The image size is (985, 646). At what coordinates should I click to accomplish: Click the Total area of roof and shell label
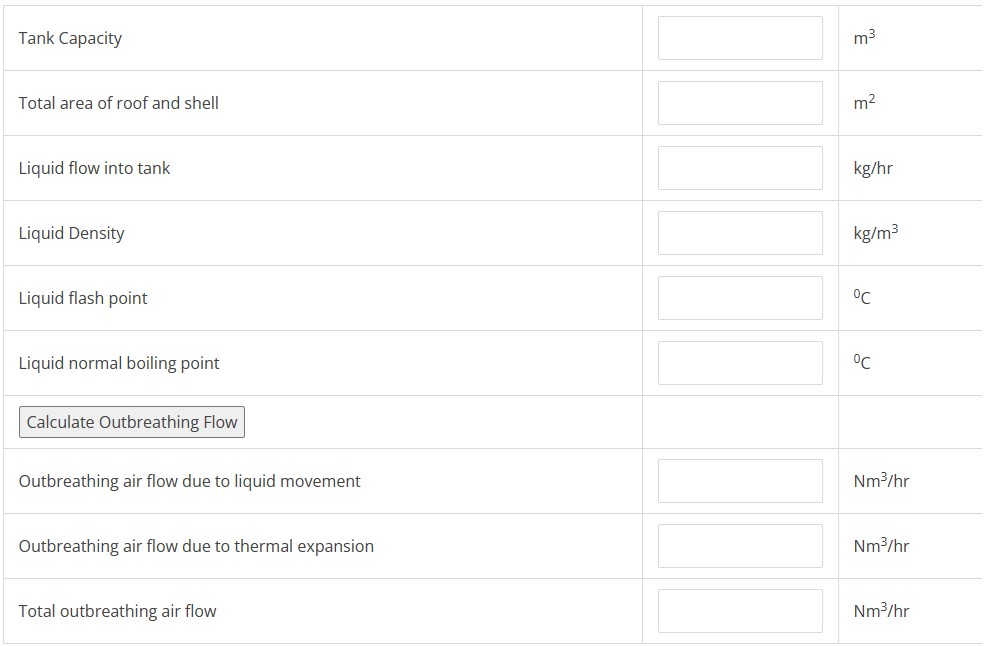(119, 103)
